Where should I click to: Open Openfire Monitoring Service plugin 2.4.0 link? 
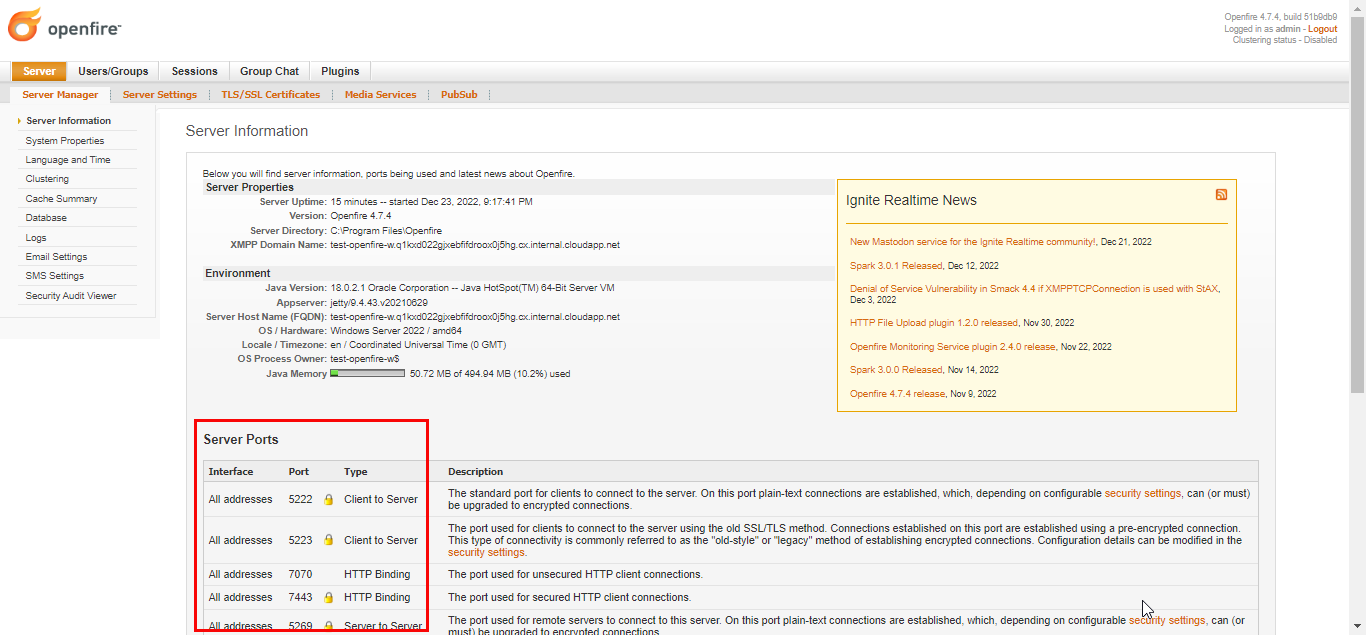pos(952,347)
